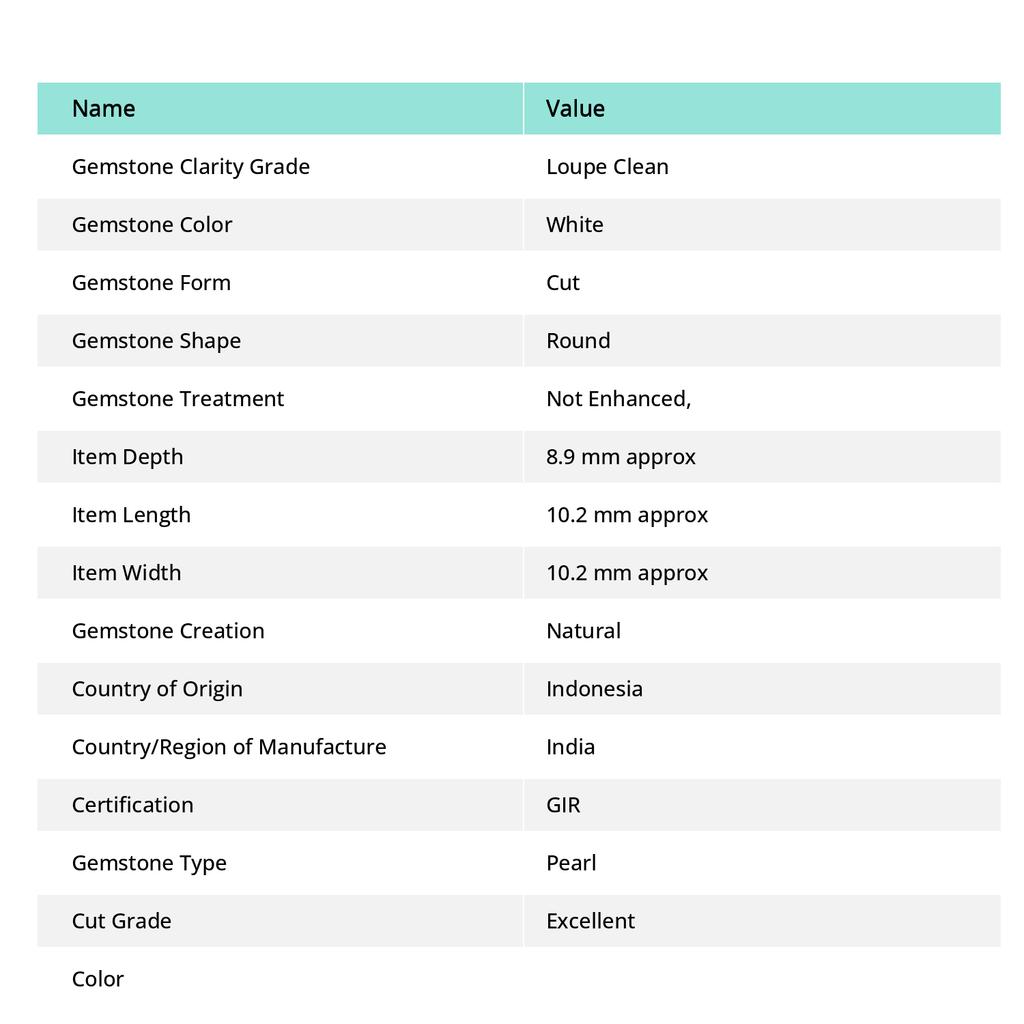Viewport: 1024px width, 1024px height.
Task: Click the Item Length row label
Action: click(131, 514)
